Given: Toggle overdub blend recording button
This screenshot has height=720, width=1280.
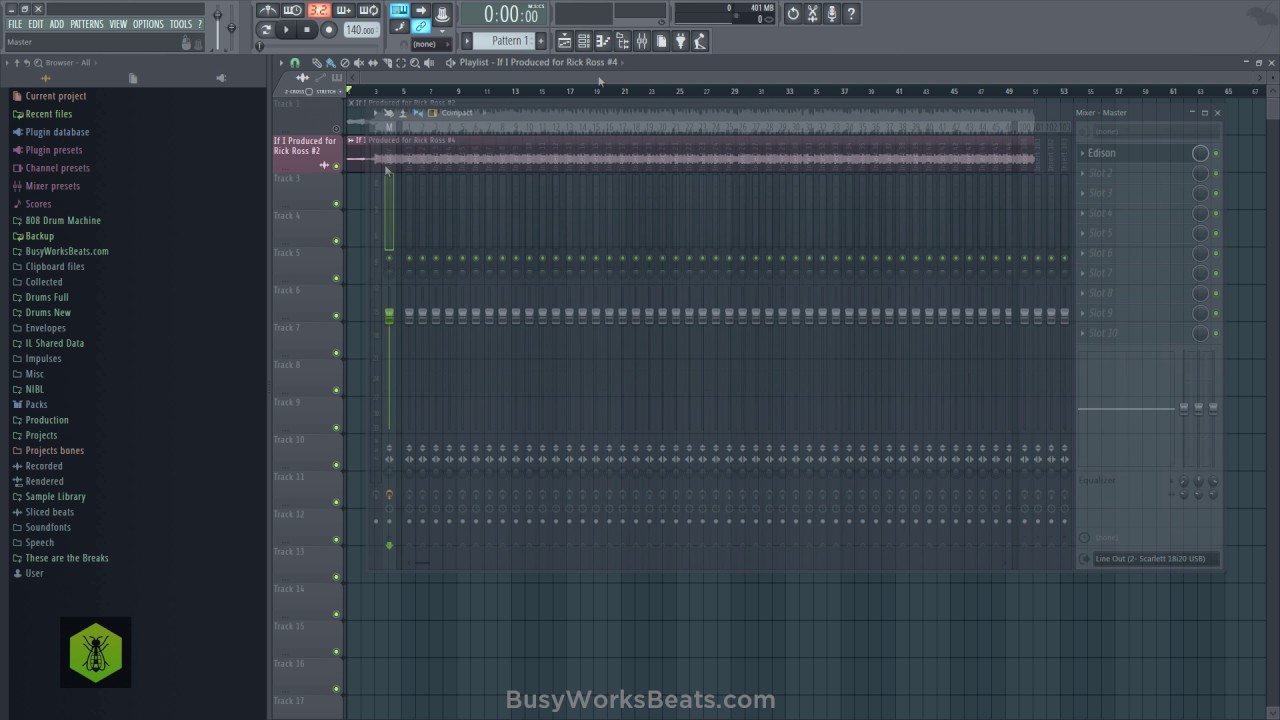Looking at the screenshot, I should 343,10.
